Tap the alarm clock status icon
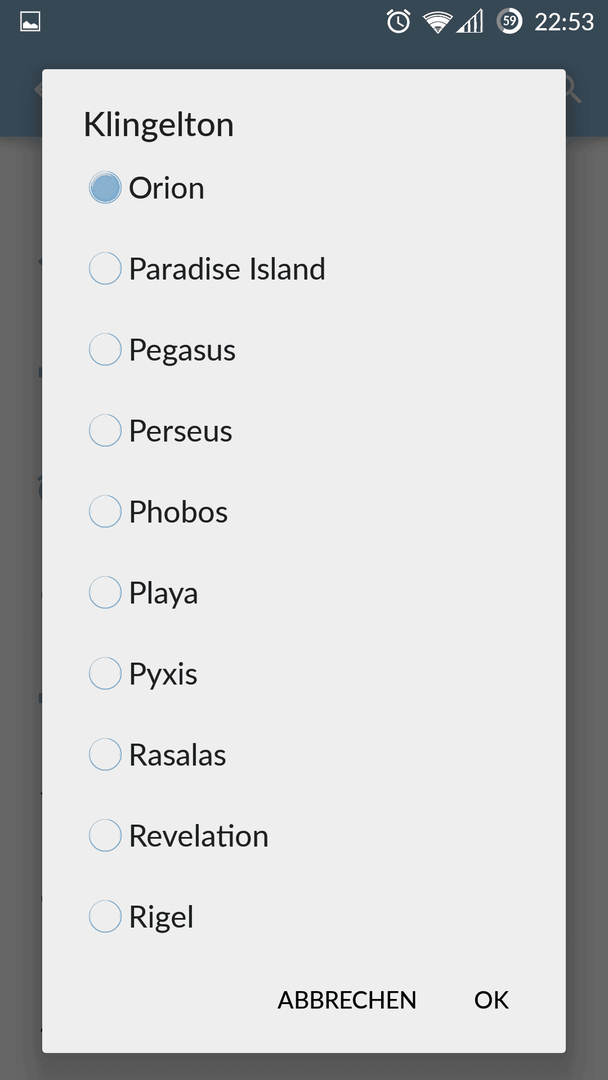This screenshot has width=608, height=1080. (x=399, y=21)
